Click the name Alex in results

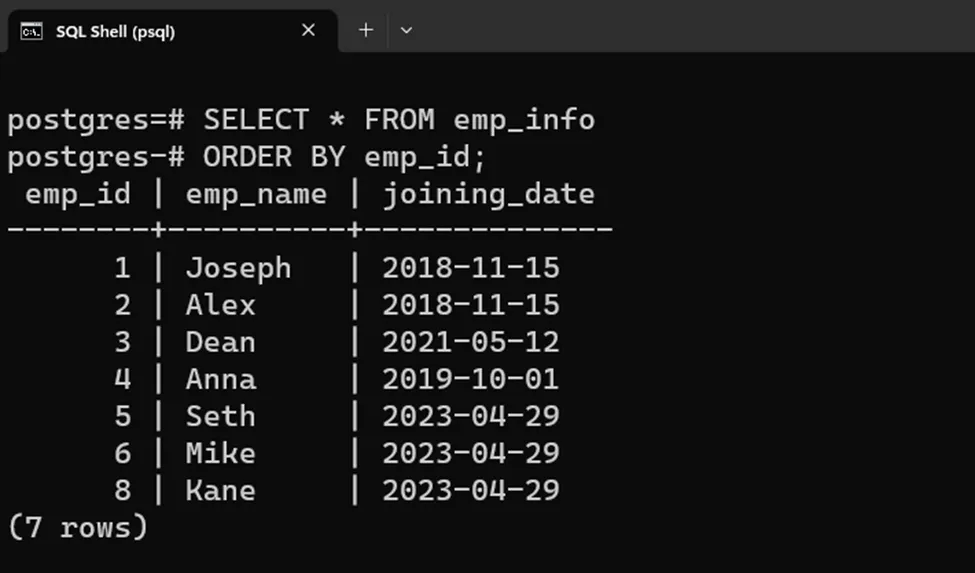(220, 305)
